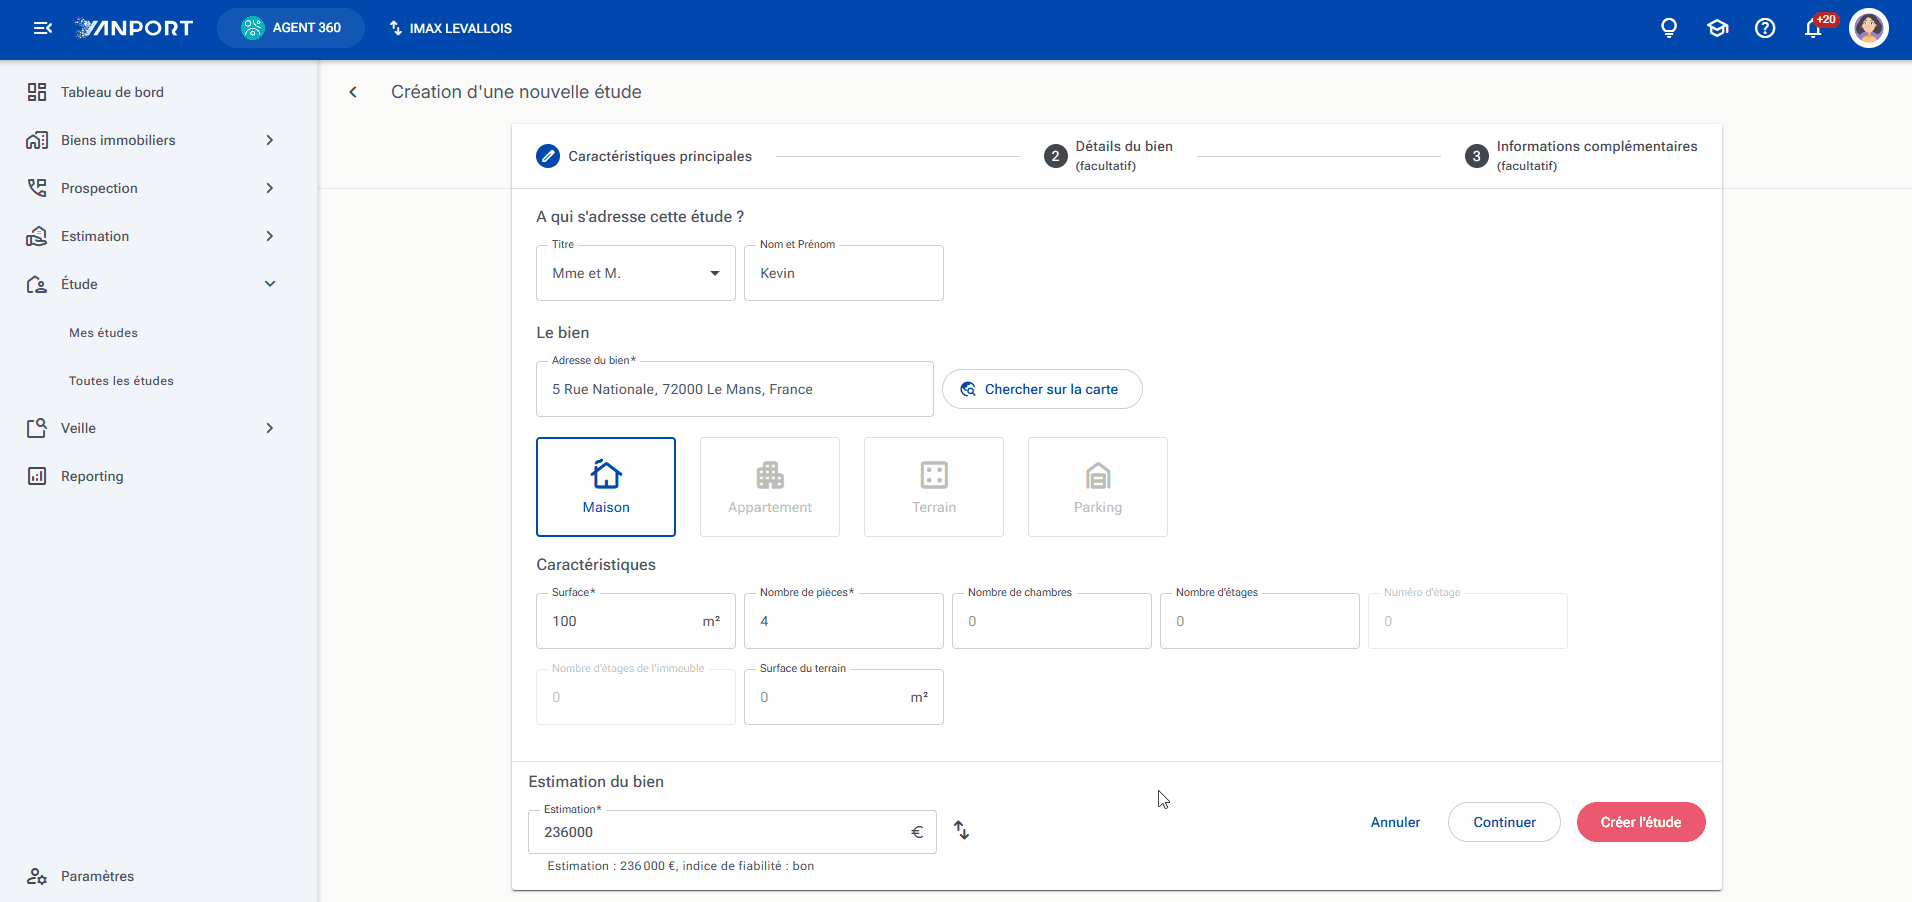
Task: Collapse the sidebar with the hamburger menu icon
Action: coord(43,28)
